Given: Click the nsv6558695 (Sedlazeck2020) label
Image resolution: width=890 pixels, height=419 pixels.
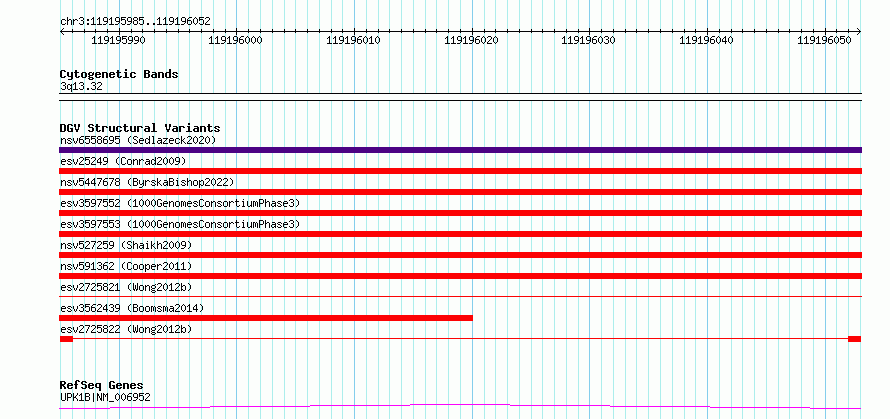Looking at the screenshot, I should [138, 140].
